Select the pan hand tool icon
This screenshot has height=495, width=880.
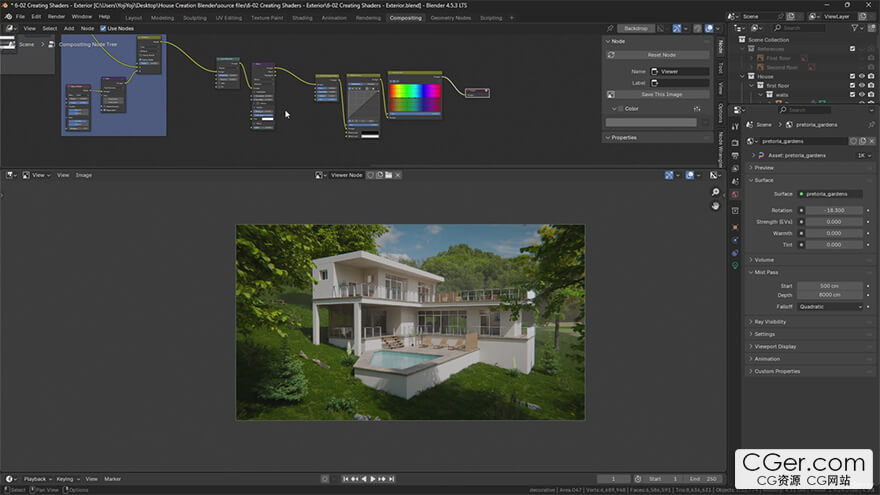coord(715,205)
